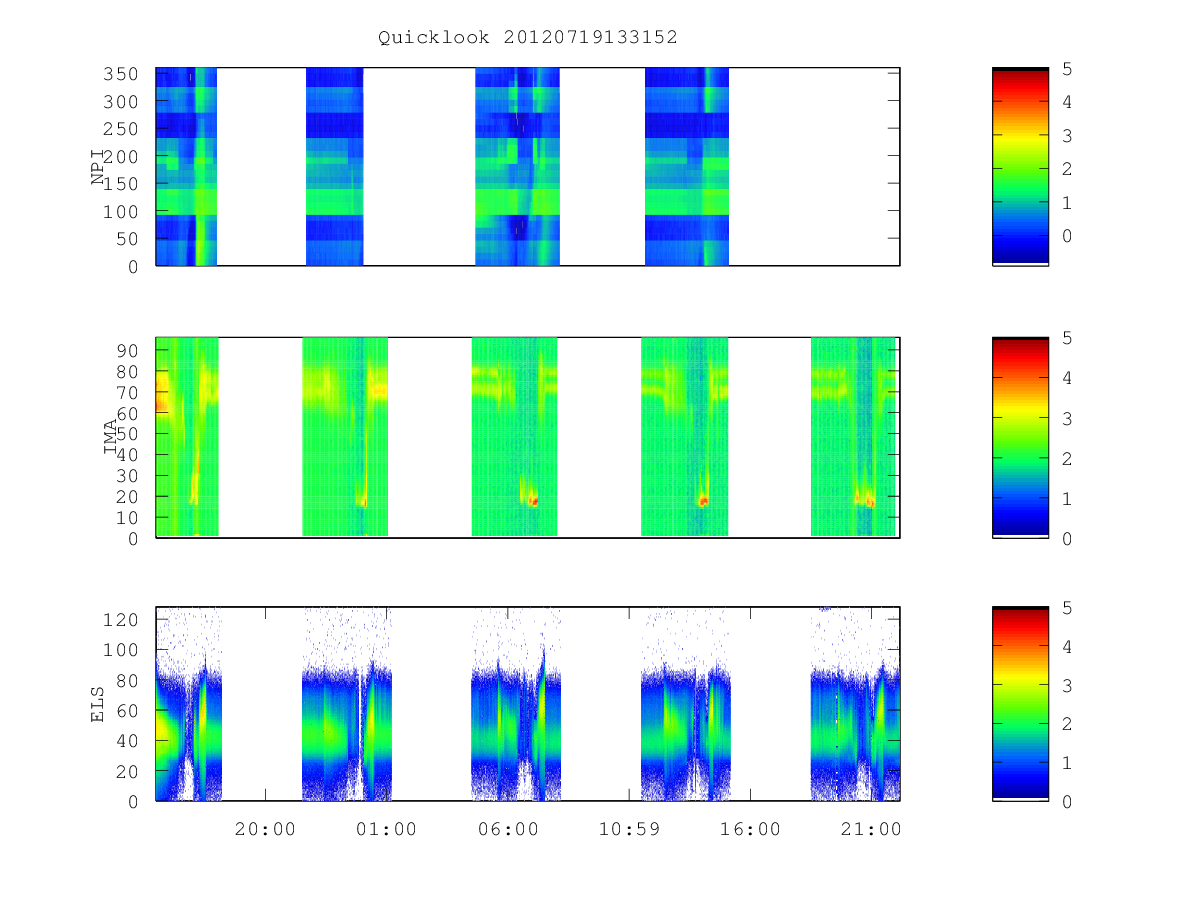Click the ELS panel color scale bar
Image resolution: width=1200 pixels, height=900 pixels.
[1020, 704]
